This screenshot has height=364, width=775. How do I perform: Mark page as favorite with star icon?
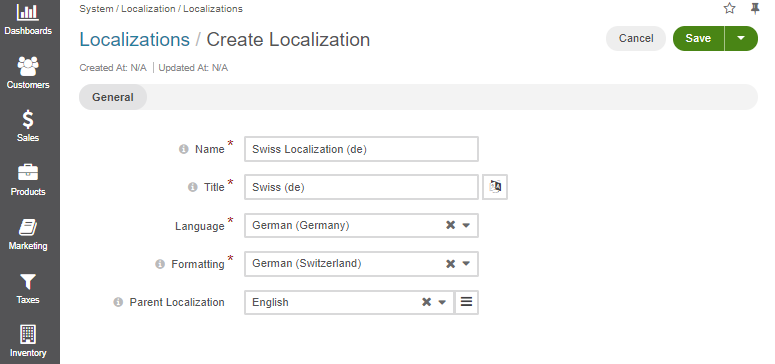(x=730, y=8)
